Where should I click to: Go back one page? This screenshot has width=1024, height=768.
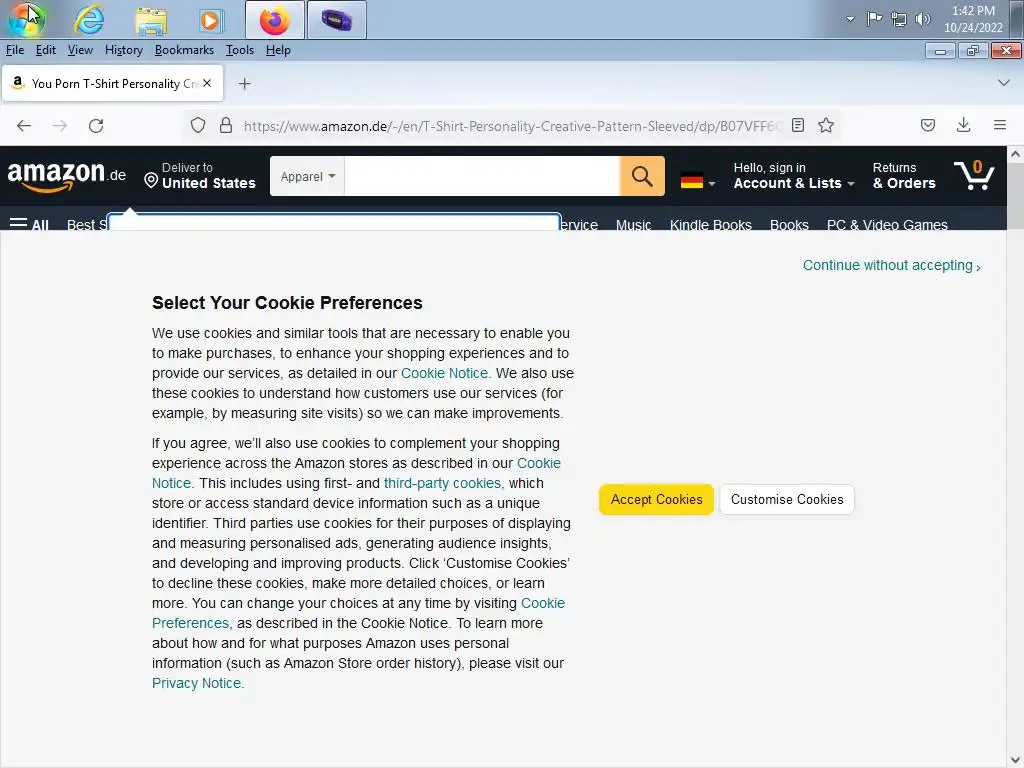24,125
